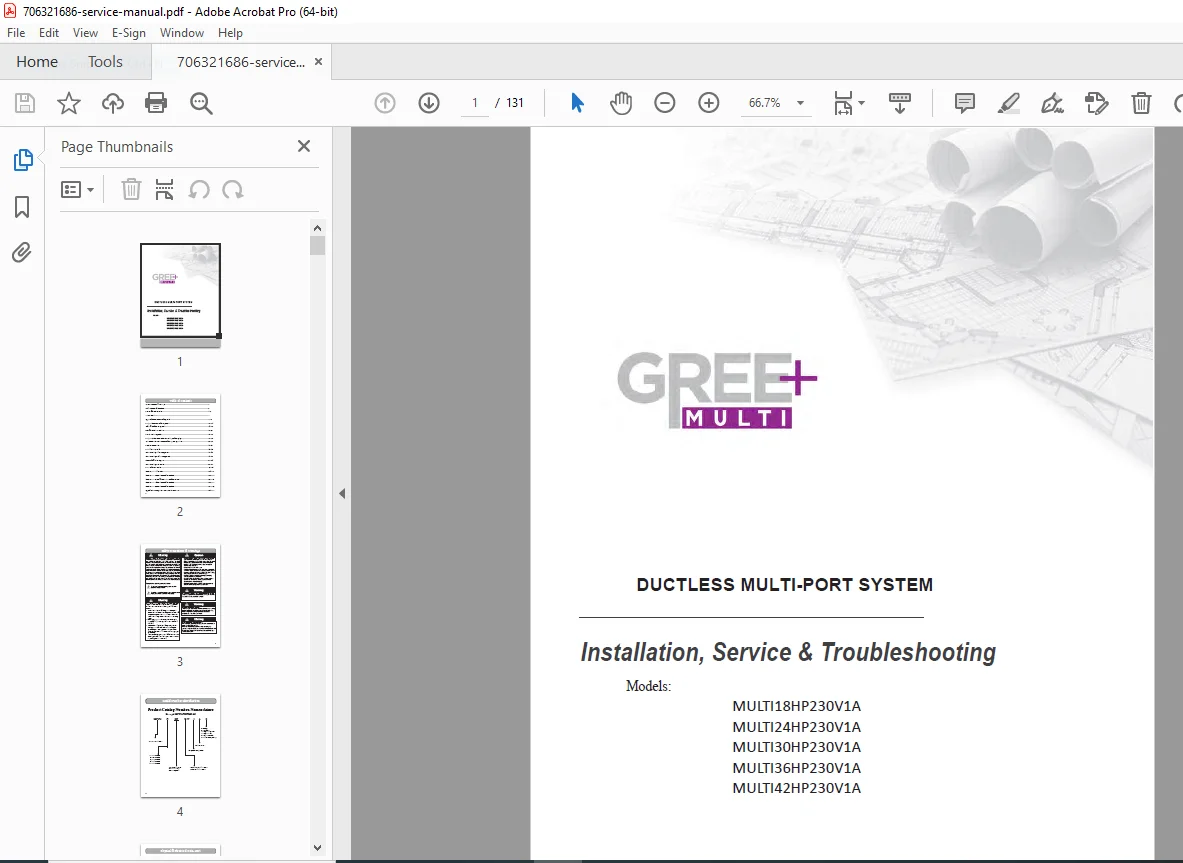Click thumbnails scrollbar up arrow
Screen dimensions: 1183x863
click(x=318, y=229)
